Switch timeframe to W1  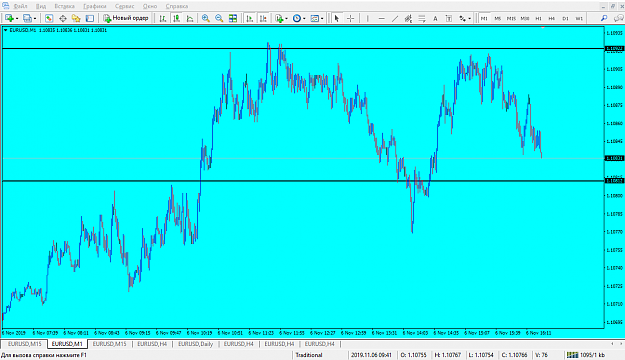point(579,18)
